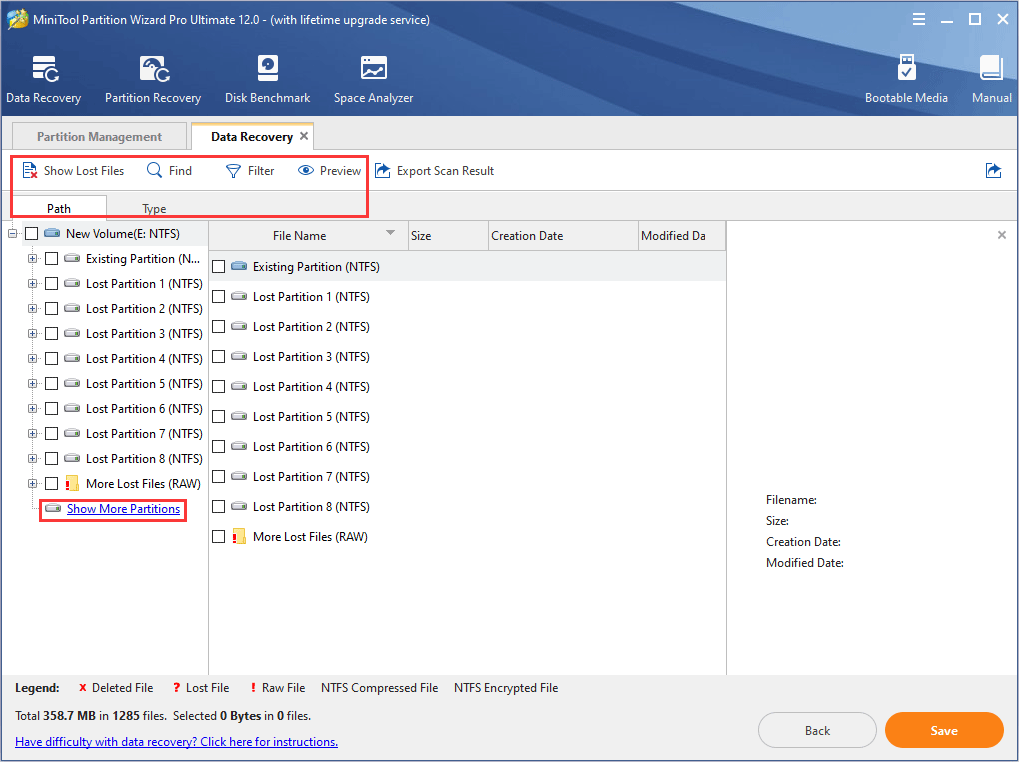
Task: Open the data recovery instructions link
Action: [176, 741]
